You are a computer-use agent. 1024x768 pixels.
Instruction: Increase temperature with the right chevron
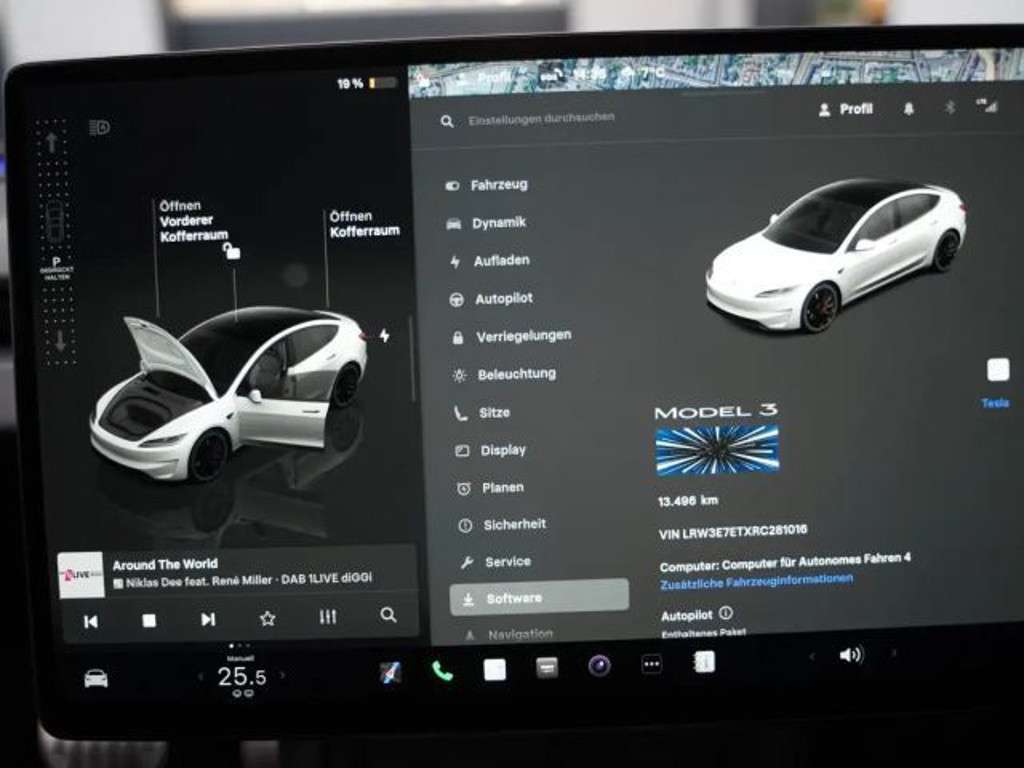click(x=282, y=676)
